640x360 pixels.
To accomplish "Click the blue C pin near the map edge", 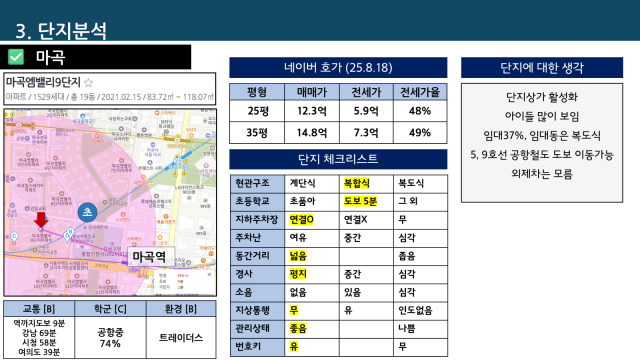I will (x=14, y=237).
